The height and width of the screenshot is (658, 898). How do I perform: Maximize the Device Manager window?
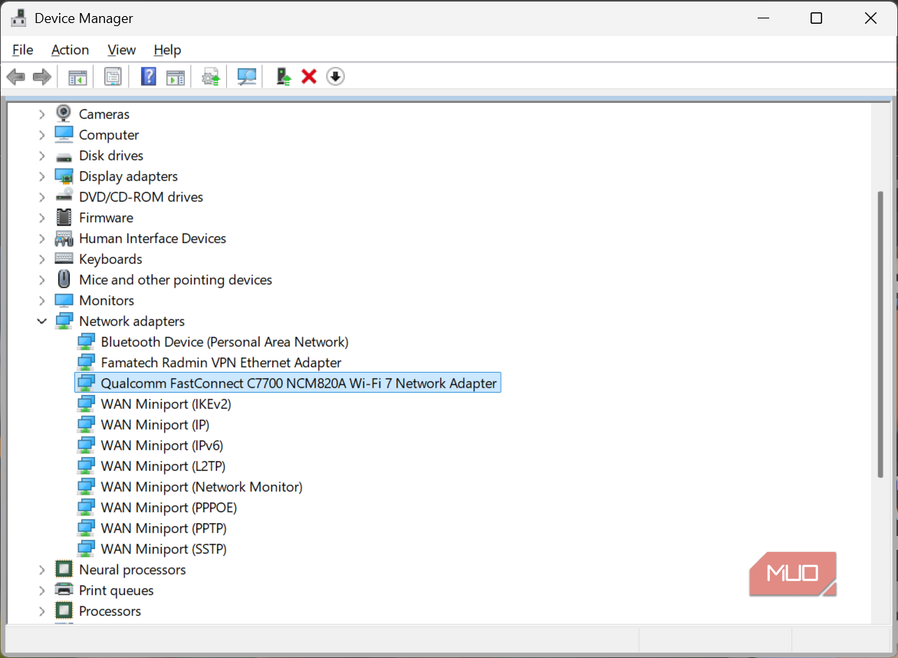click(816, 18)
